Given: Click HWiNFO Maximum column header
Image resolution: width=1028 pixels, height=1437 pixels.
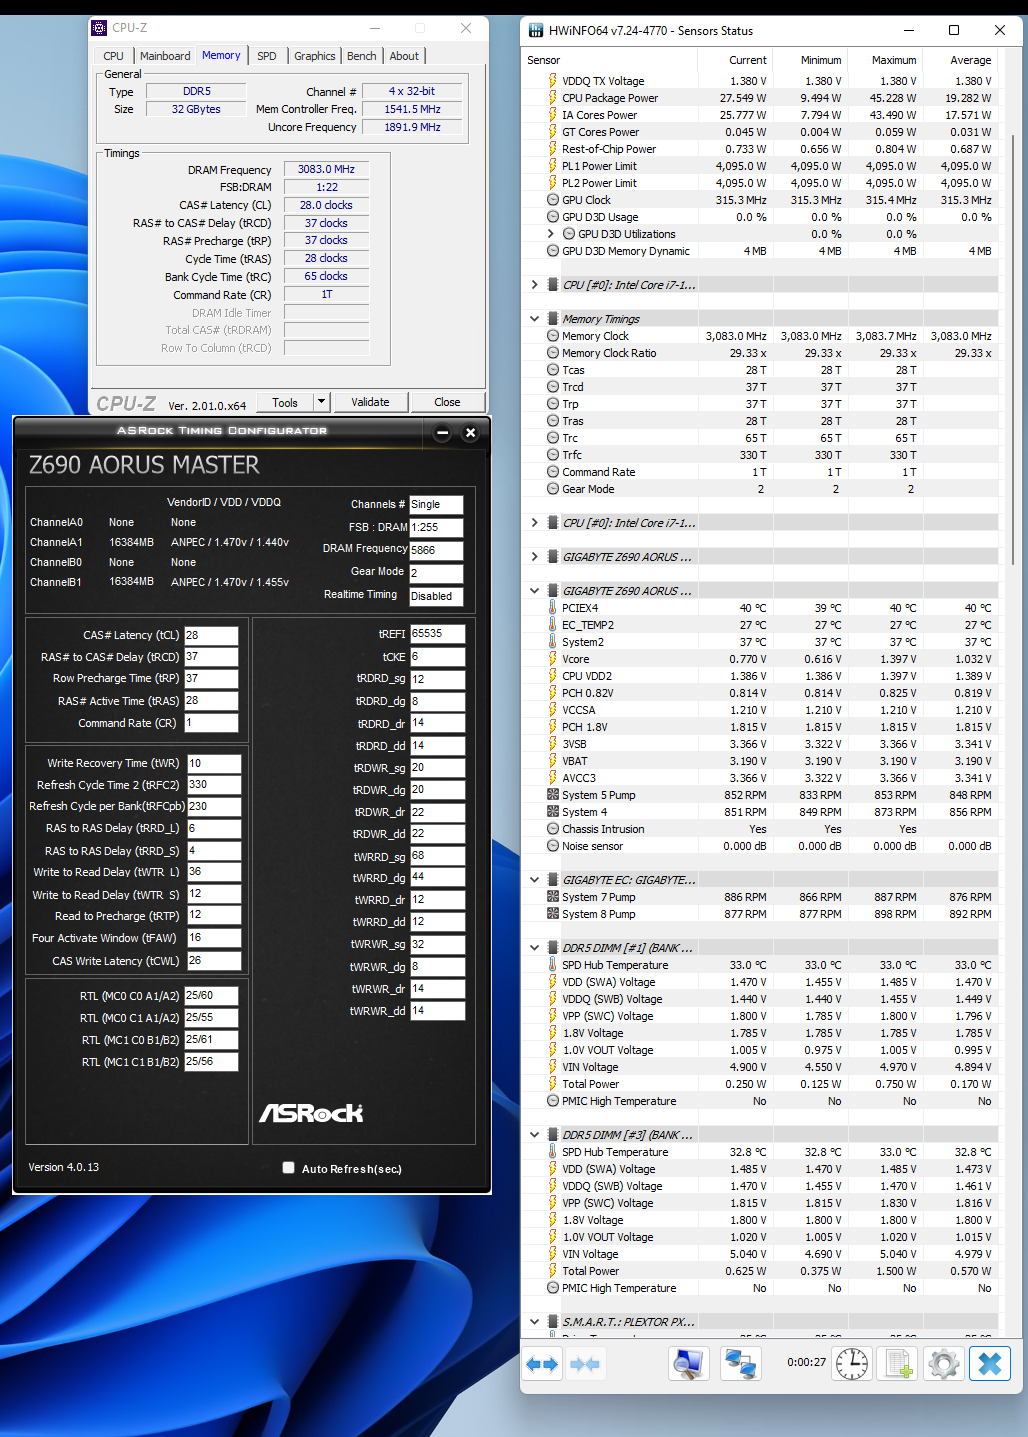Looking at the screenshot, I should coord(894,60).
